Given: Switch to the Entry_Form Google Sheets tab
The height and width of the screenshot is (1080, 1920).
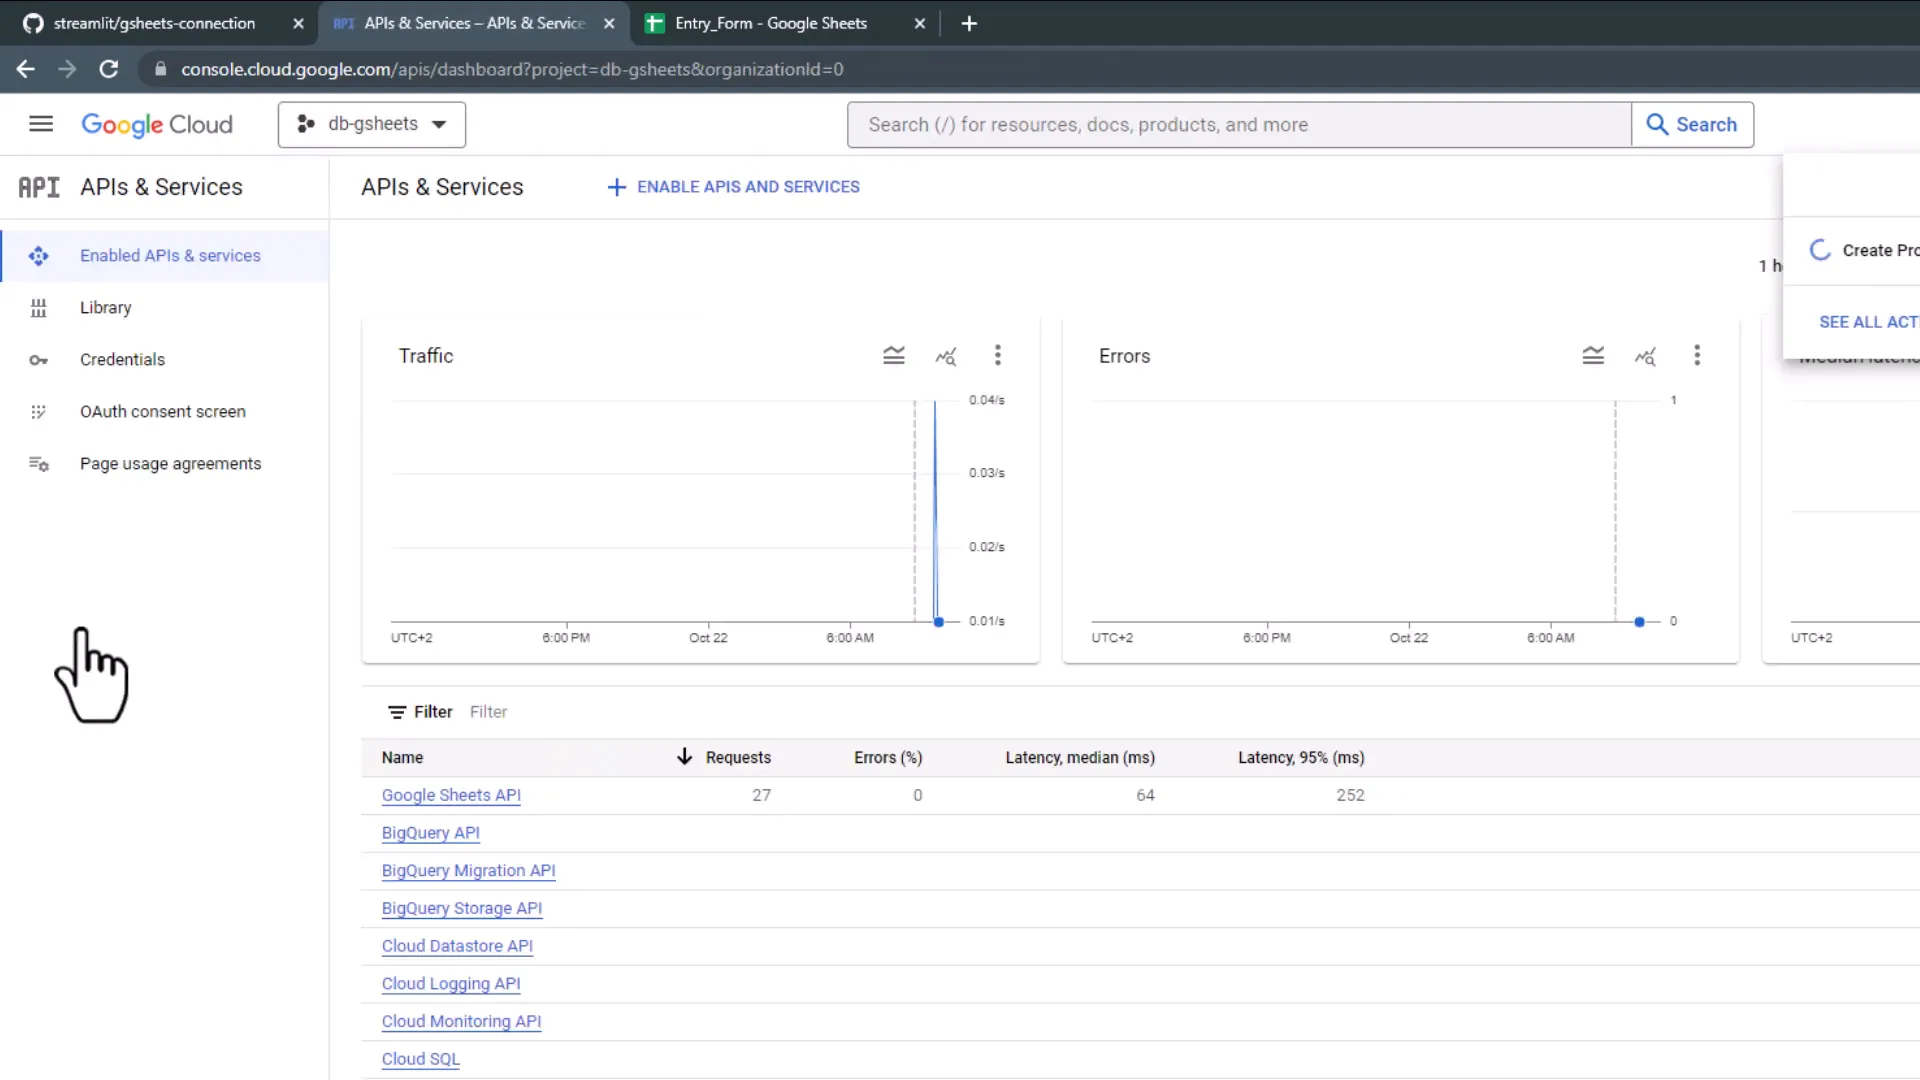Looking at the screenshot, I should click(x=770, y=23).
